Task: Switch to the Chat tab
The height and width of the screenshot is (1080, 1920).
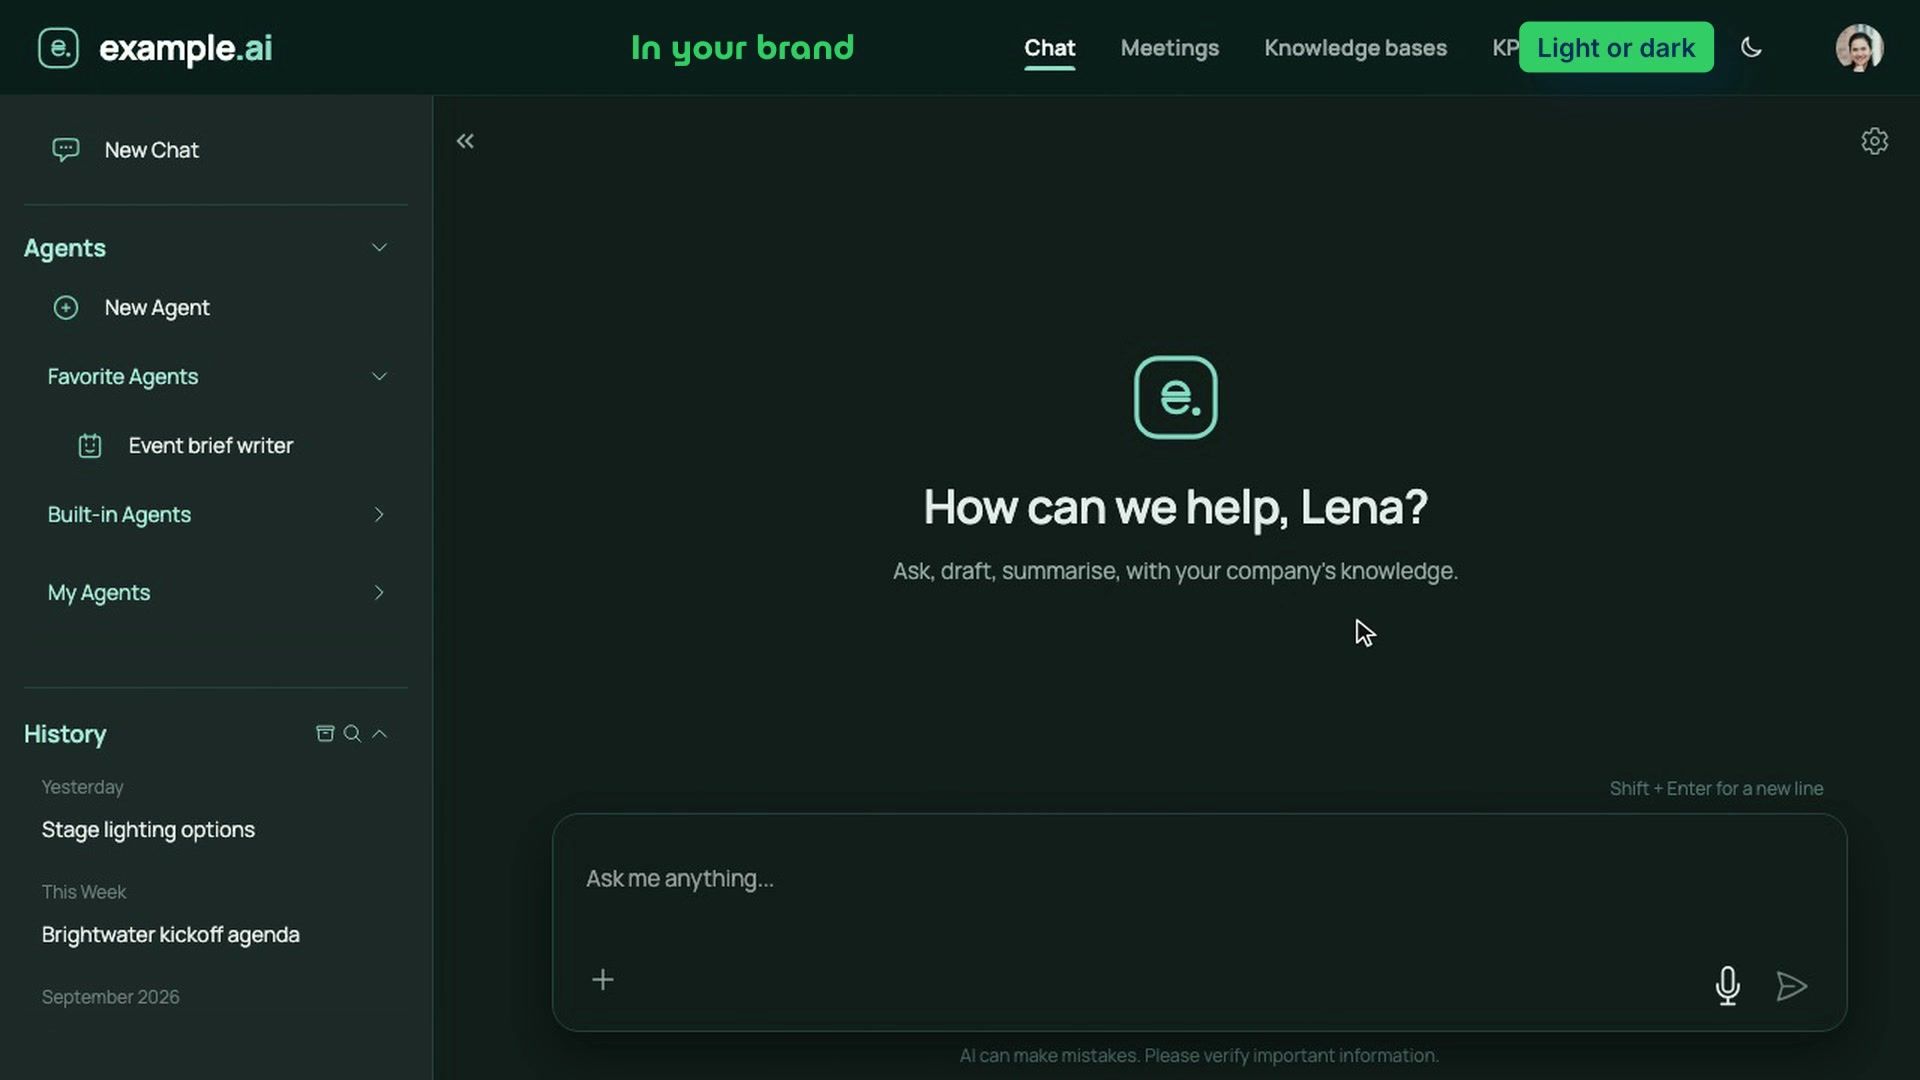Action: click(1049, 48)
